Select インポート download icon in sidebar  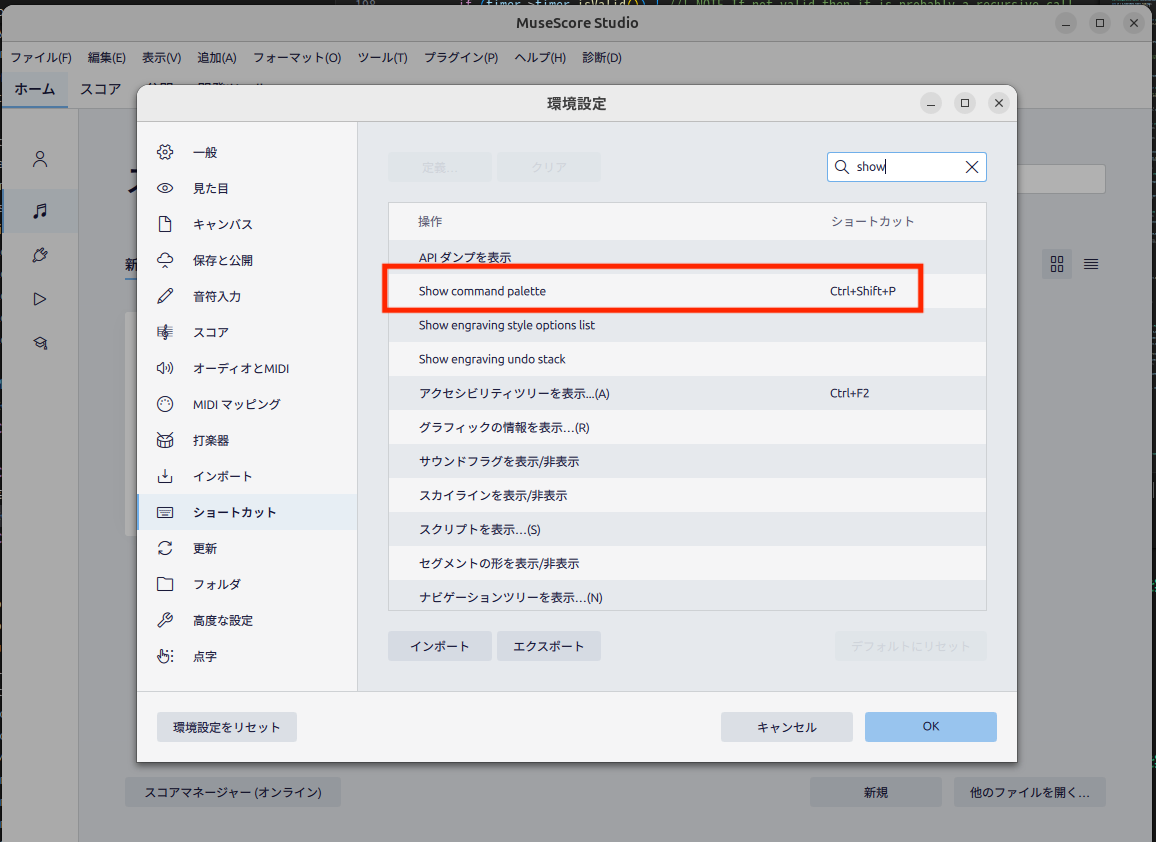[165, 476]
